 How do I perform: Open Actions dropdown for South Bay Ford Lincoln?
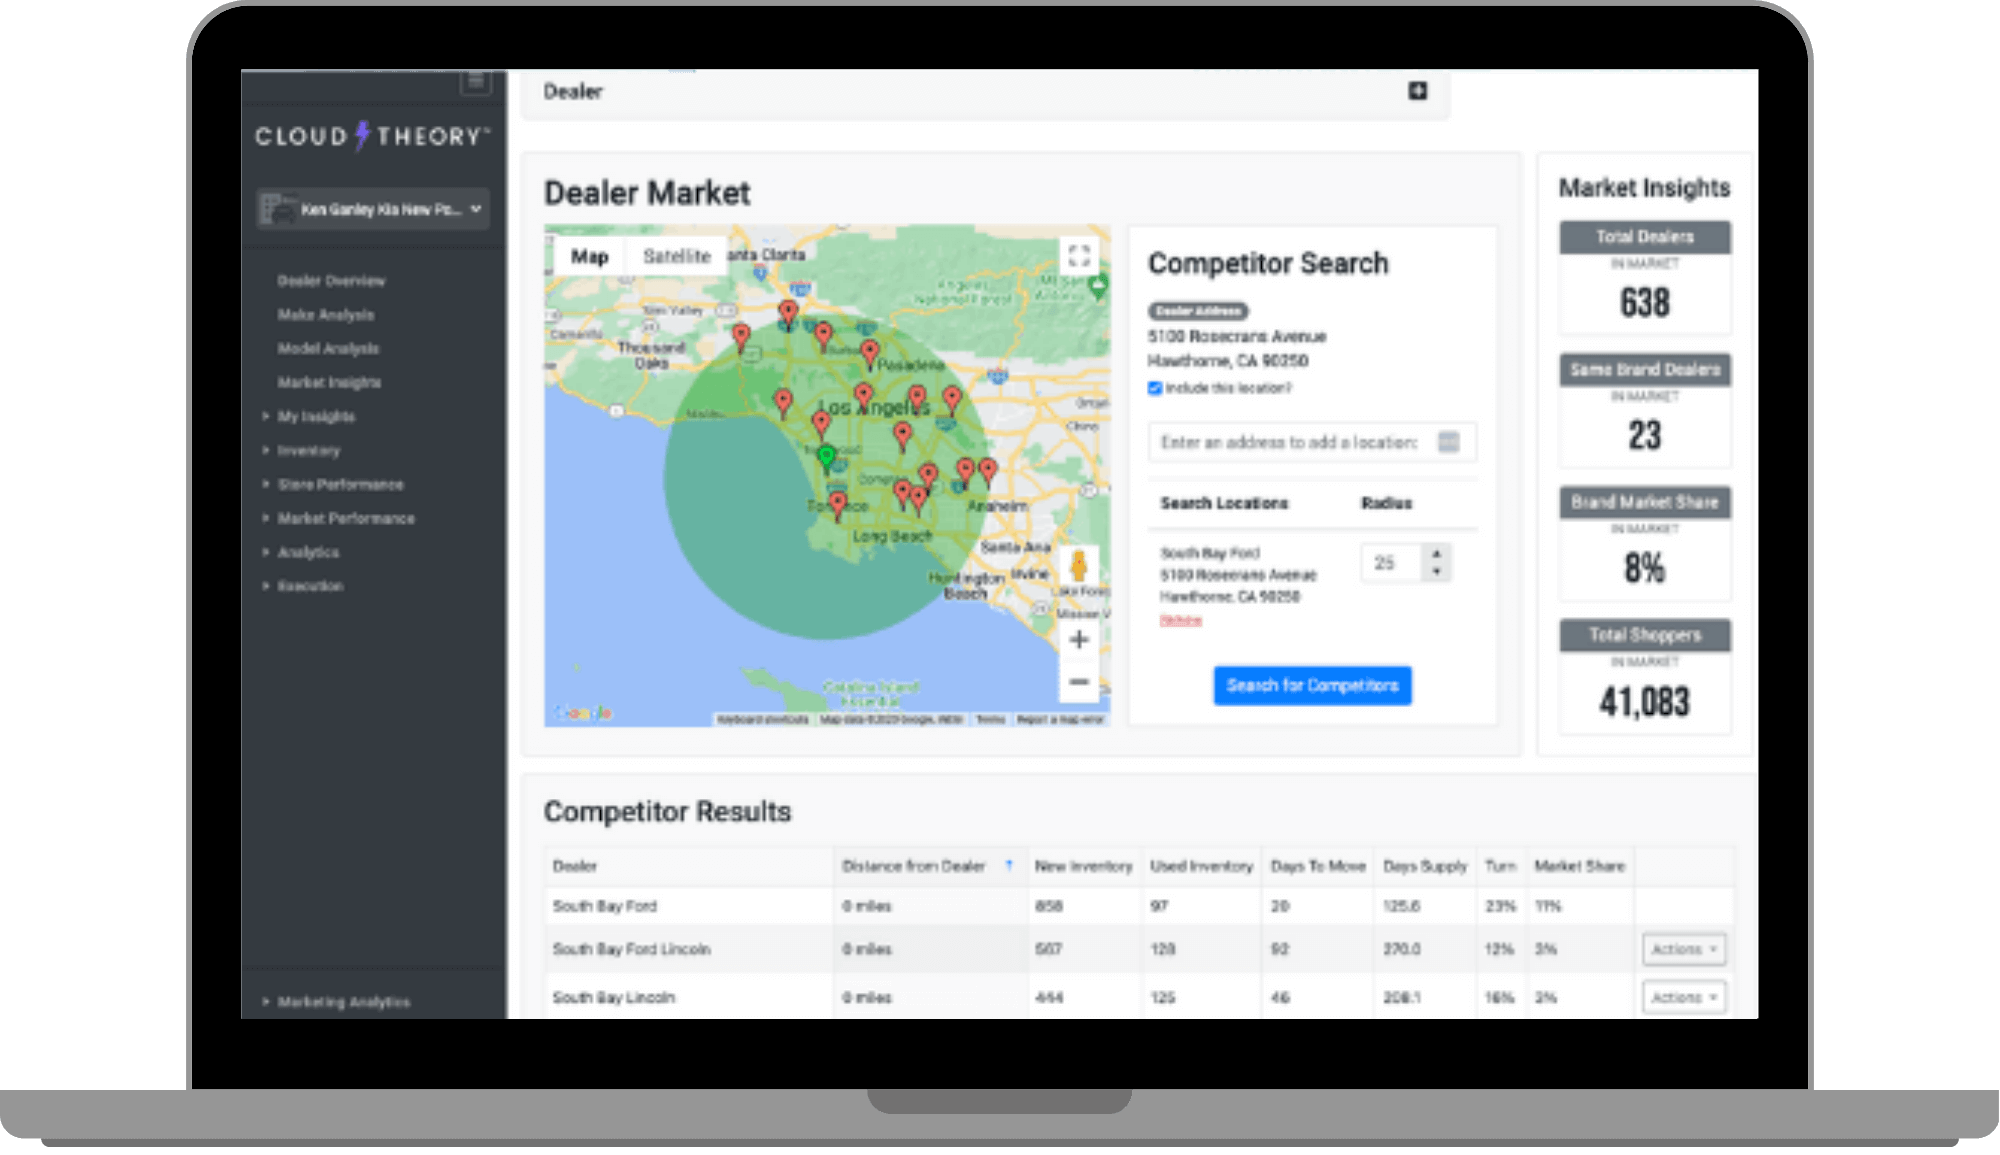[1684, 949]
